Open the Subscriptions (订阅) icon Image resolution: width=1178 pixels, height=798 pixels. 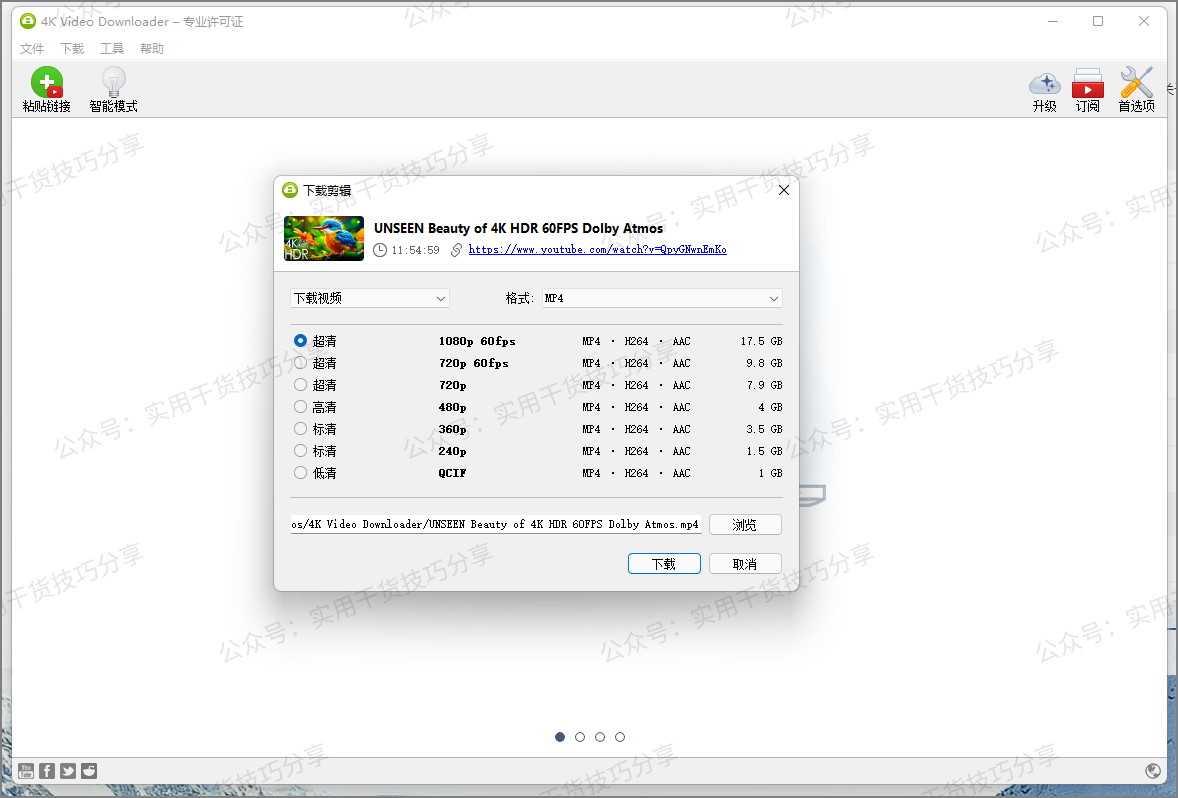pyautogui.click(x=1087, y=83)
